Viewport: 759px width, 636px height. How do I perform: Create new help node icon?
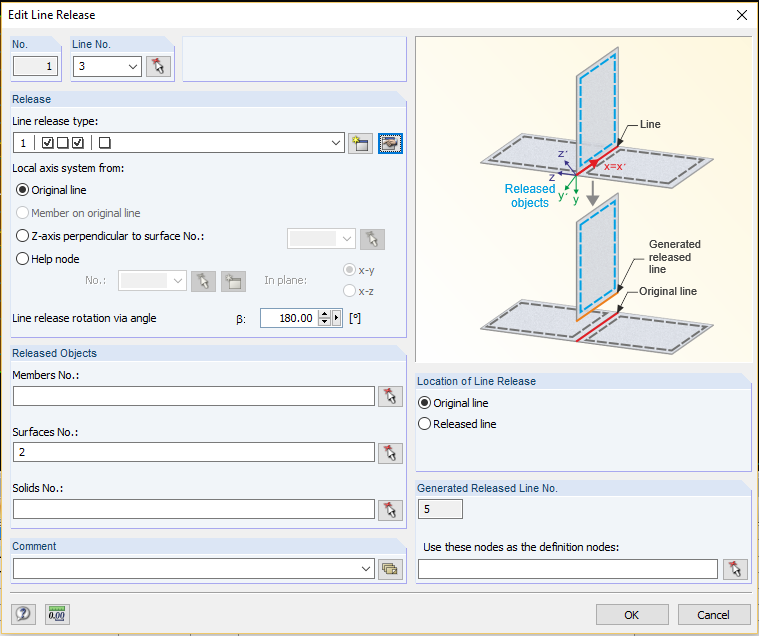233,281
